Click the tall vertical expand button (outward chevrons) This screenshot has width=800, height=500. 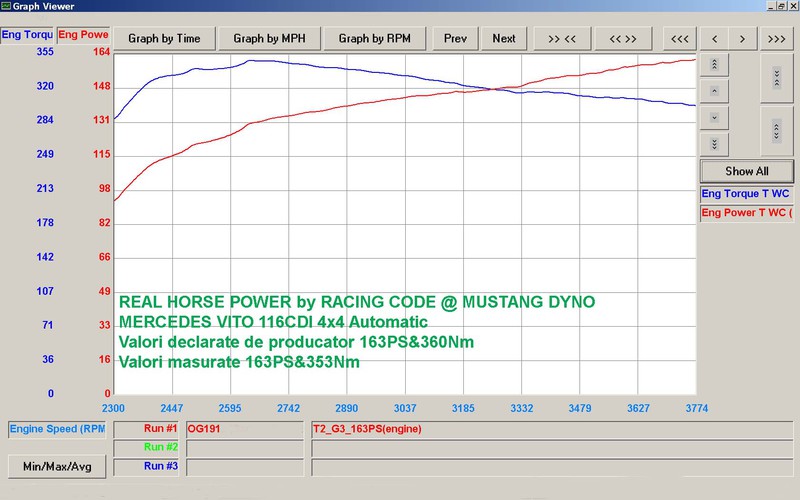coord(777,131)
